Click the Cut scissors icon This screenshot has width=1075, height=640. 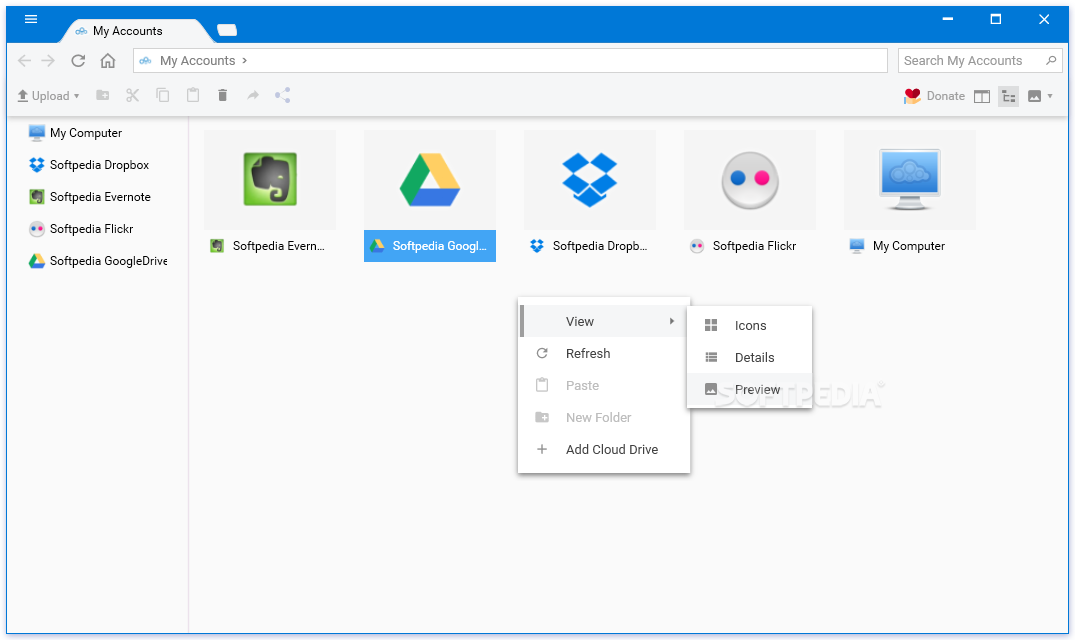(x=132, y=95)
